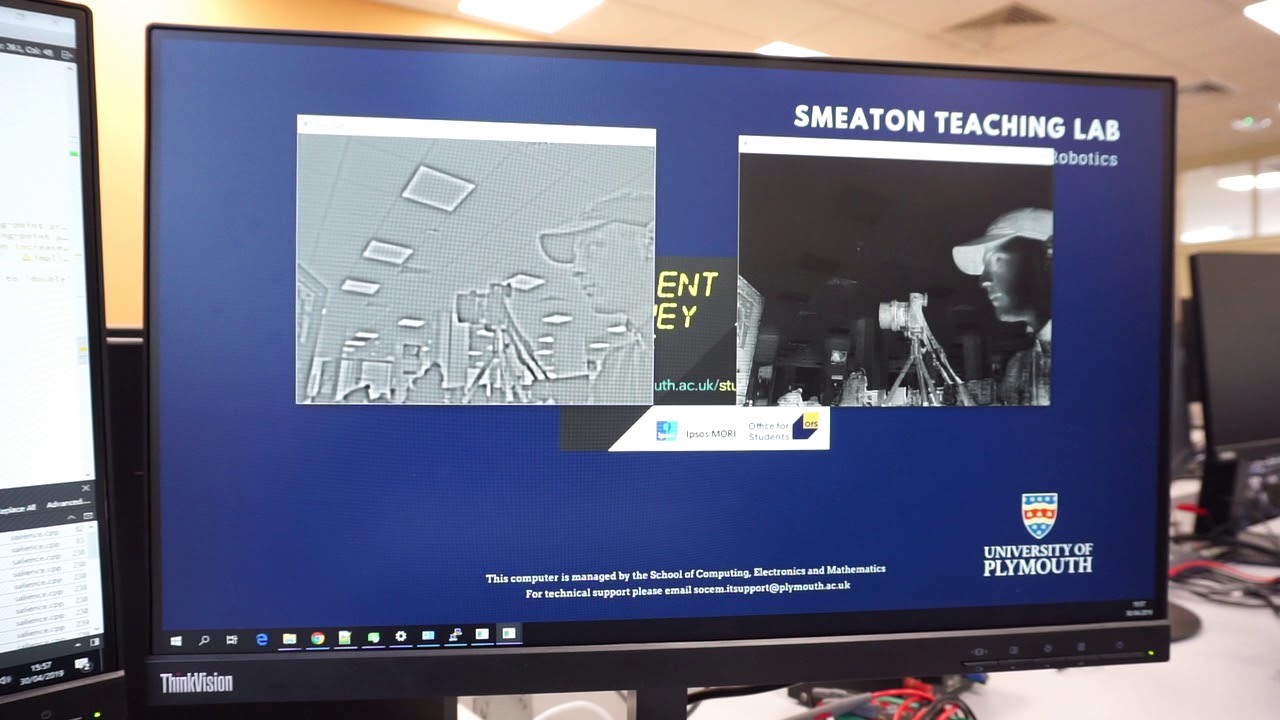Select the highlighted last taskbar window icon
This screenshot has height=720, width=1280.
509,633
